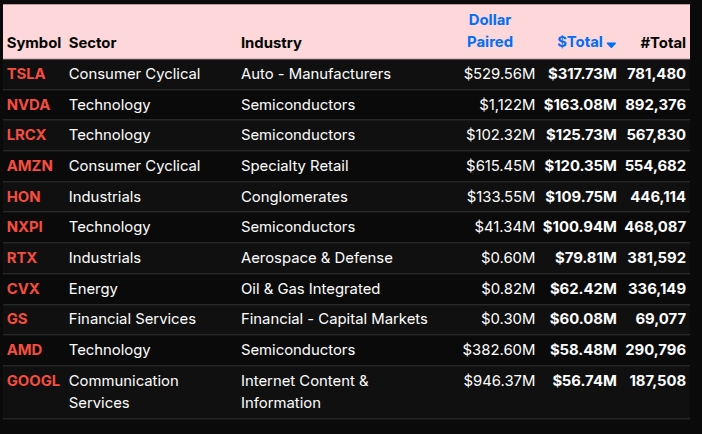Select the LRCX symbol
Screen dimensions: 702x434
(27, 135)
